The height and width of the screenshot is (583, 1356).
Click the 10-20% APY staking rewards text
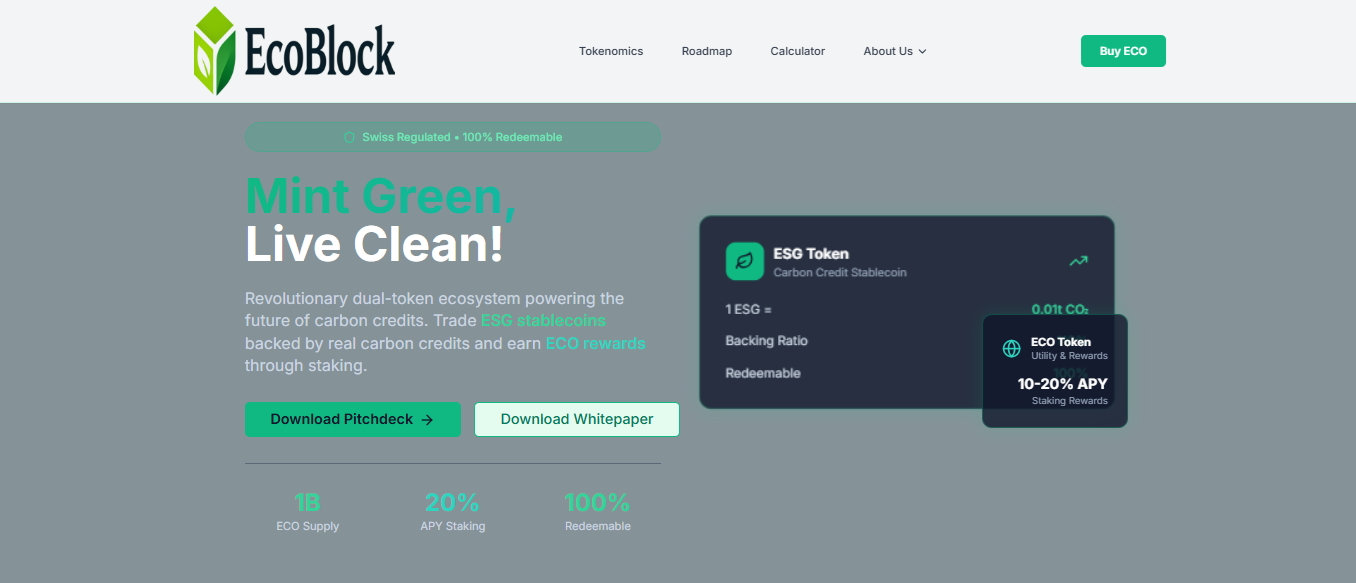(1062, 384)
